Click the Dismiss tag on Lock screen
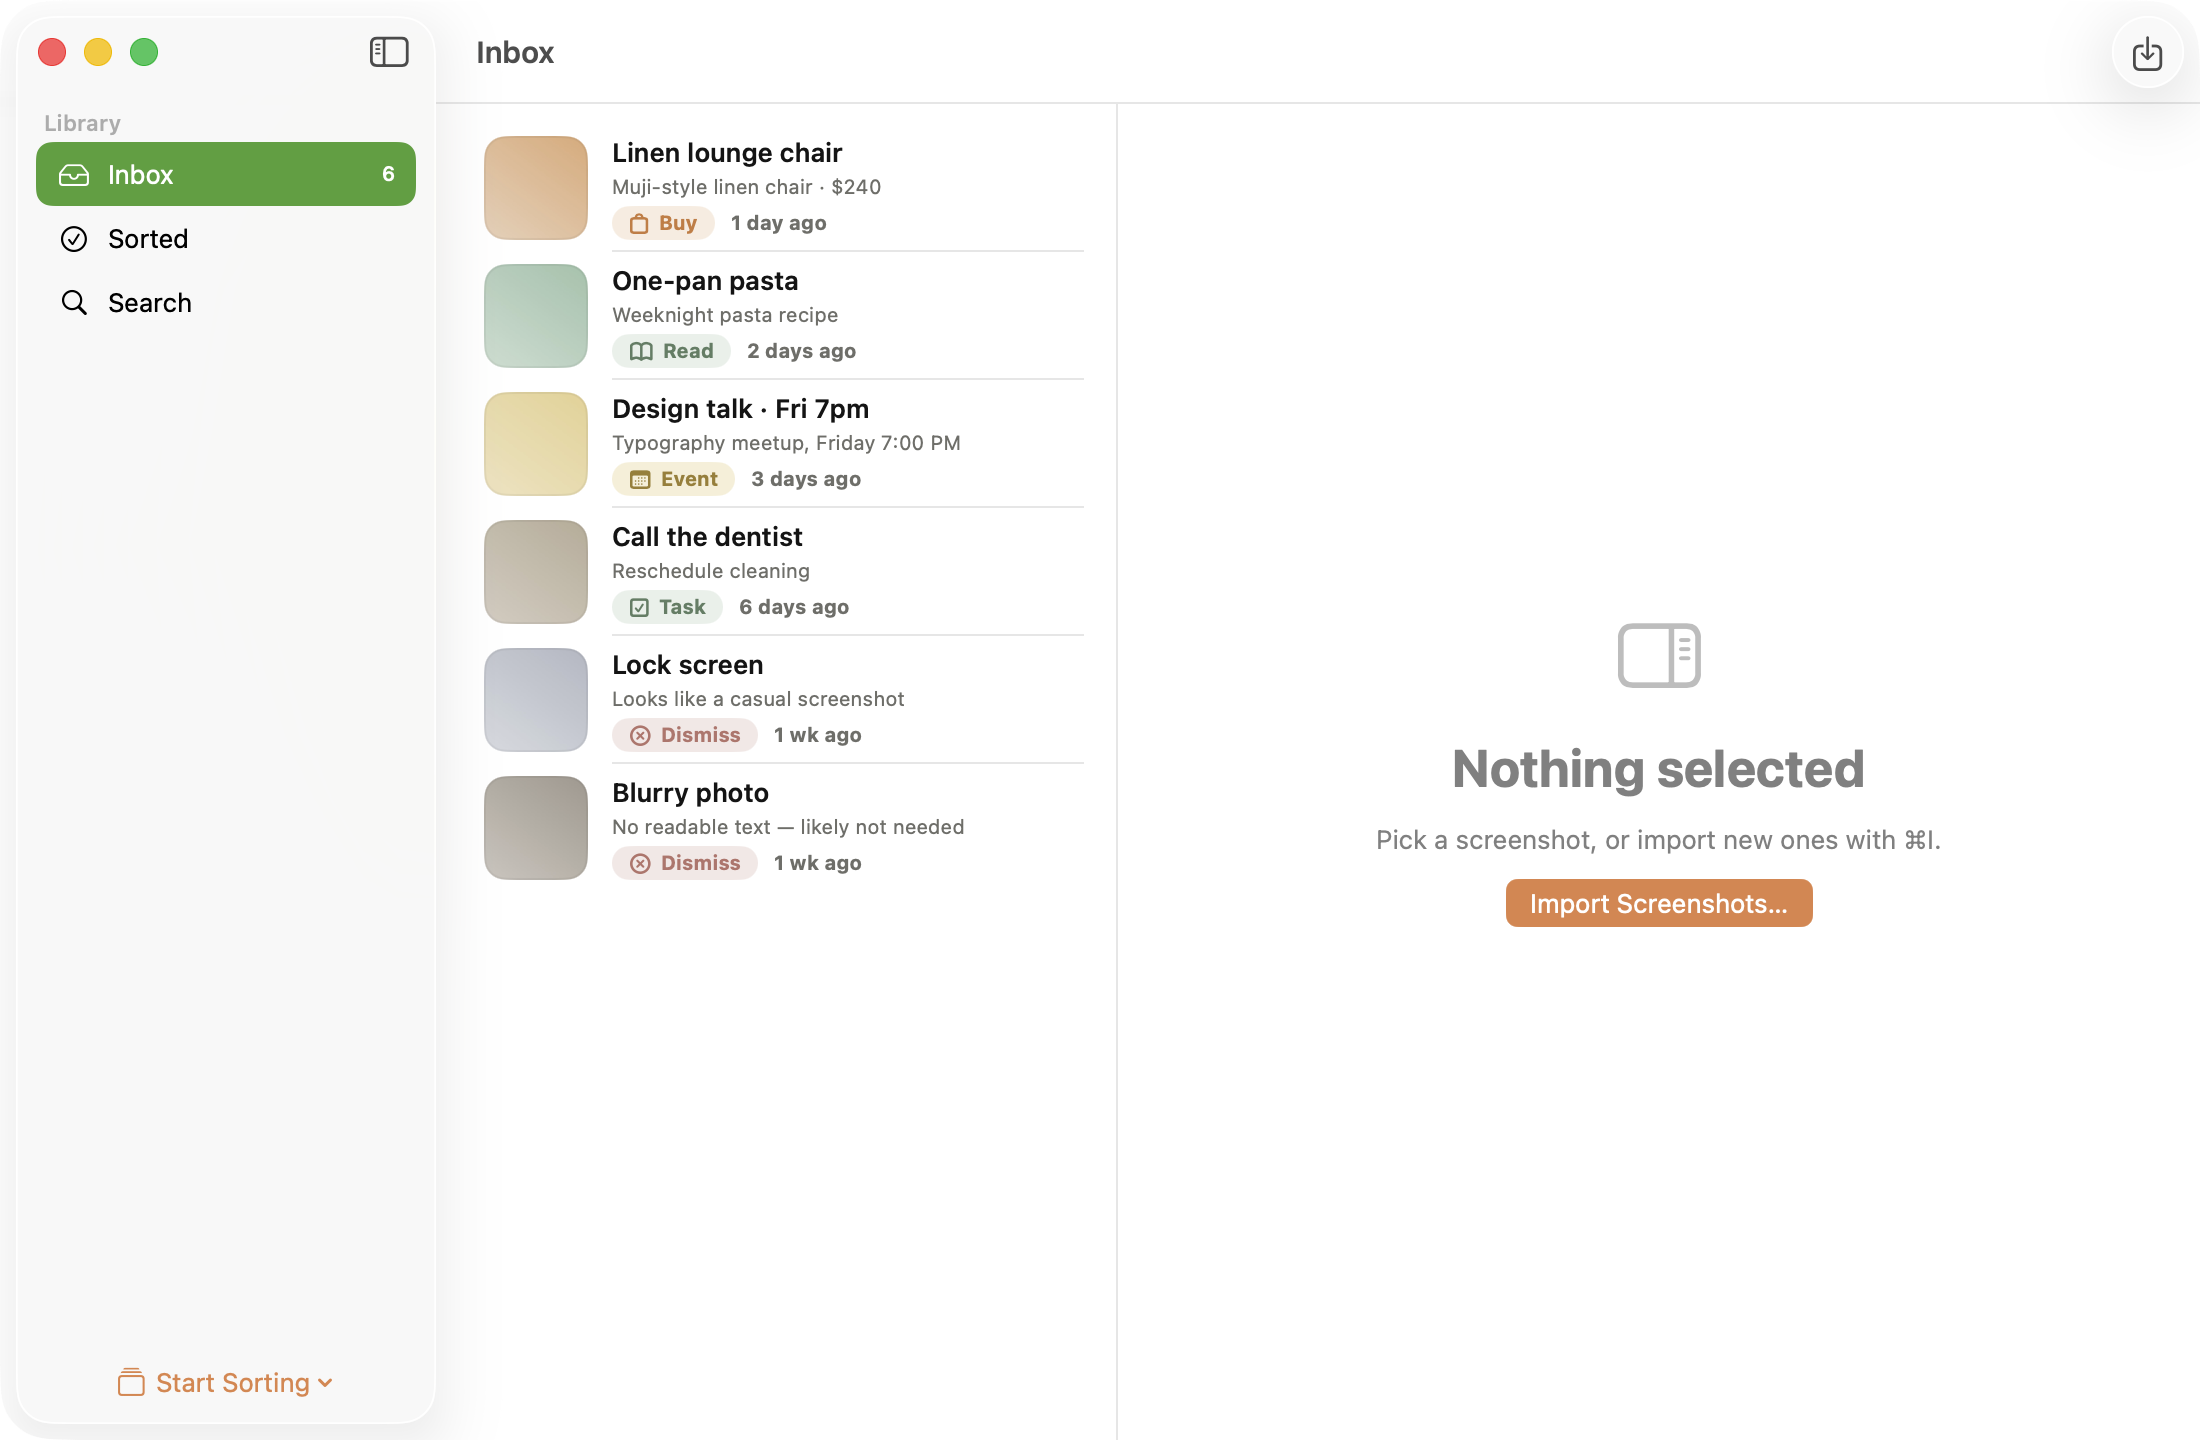This screenshot has height=1440, width=2200. point(685,735)
